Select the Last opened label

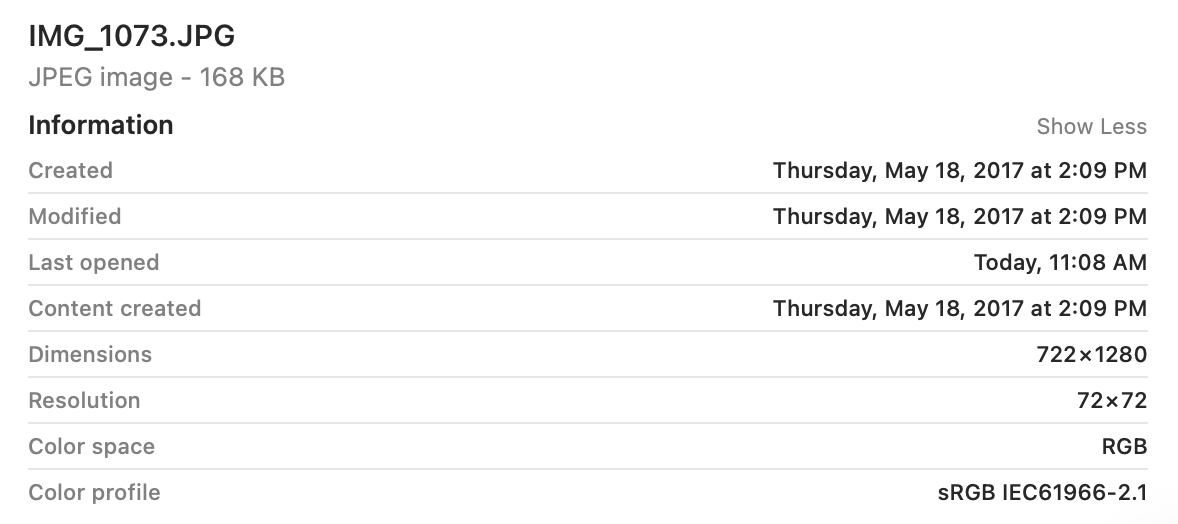[x=94, y=262]
